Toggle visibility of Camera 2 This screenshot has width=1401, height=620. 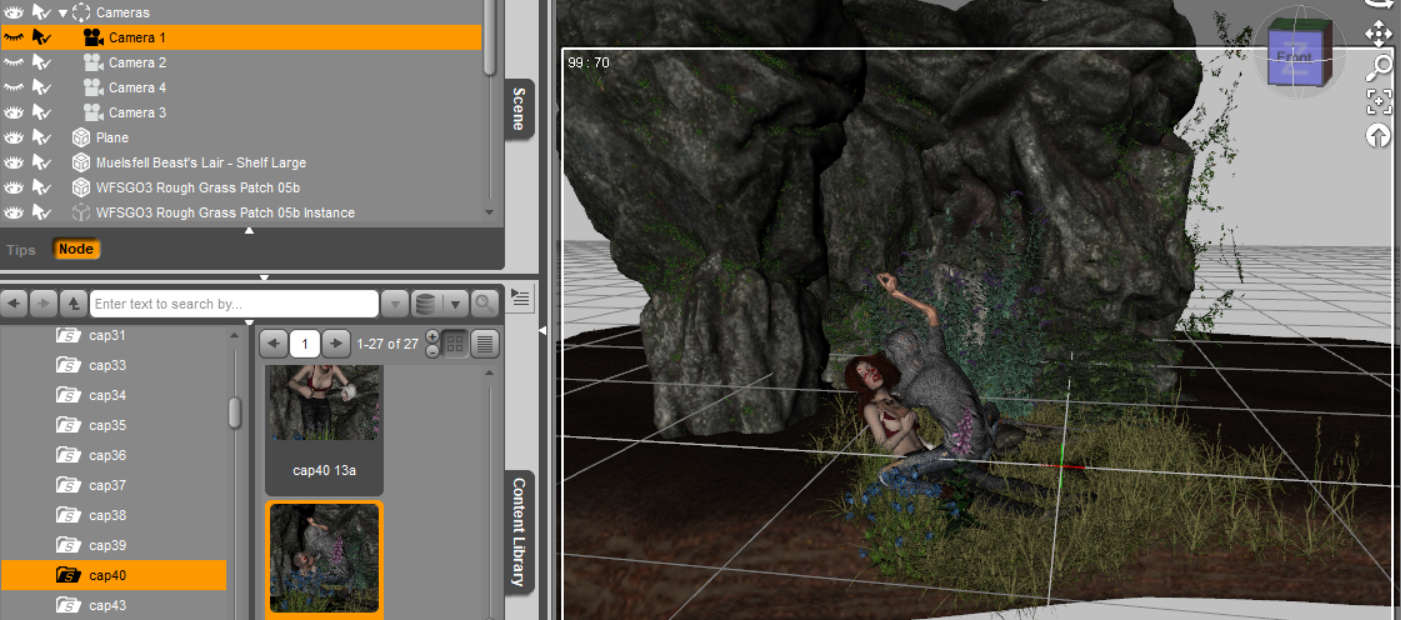13,63
